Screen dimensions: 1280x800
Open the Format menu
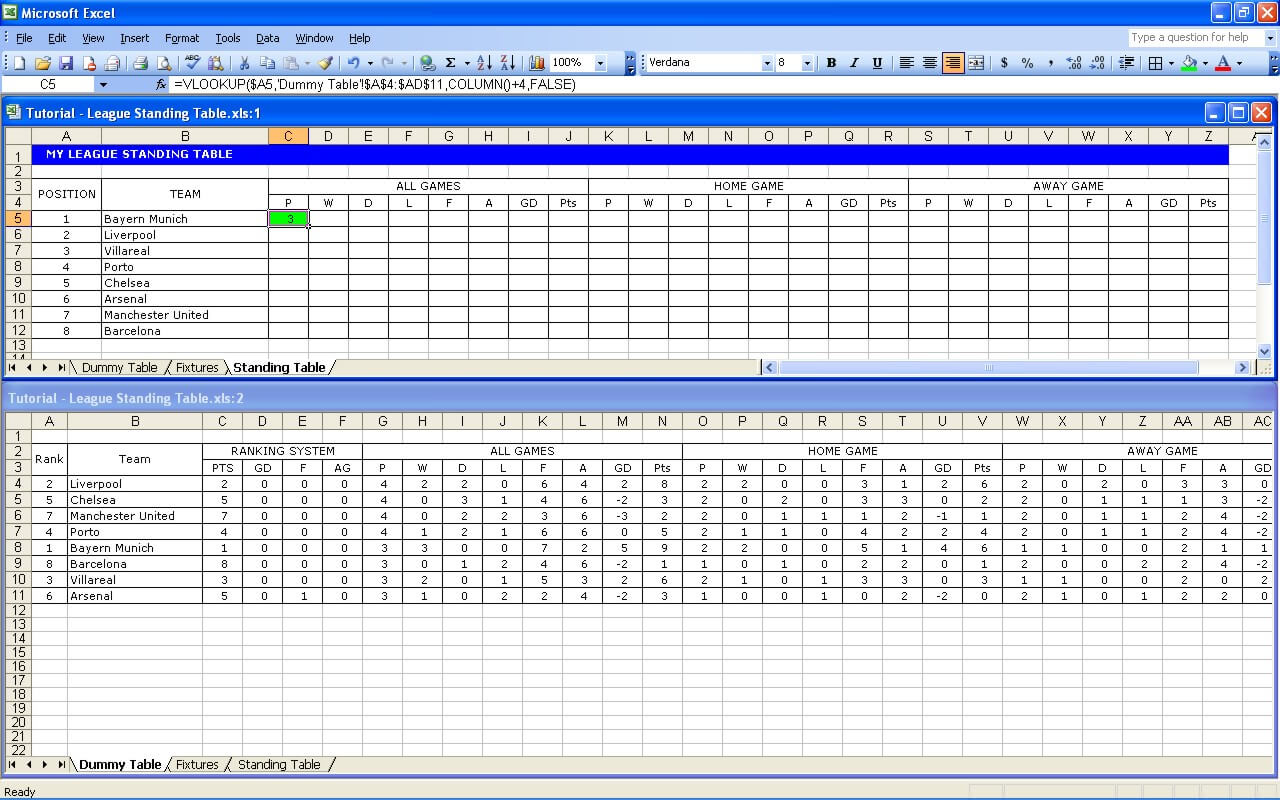[x=182, y=38]
